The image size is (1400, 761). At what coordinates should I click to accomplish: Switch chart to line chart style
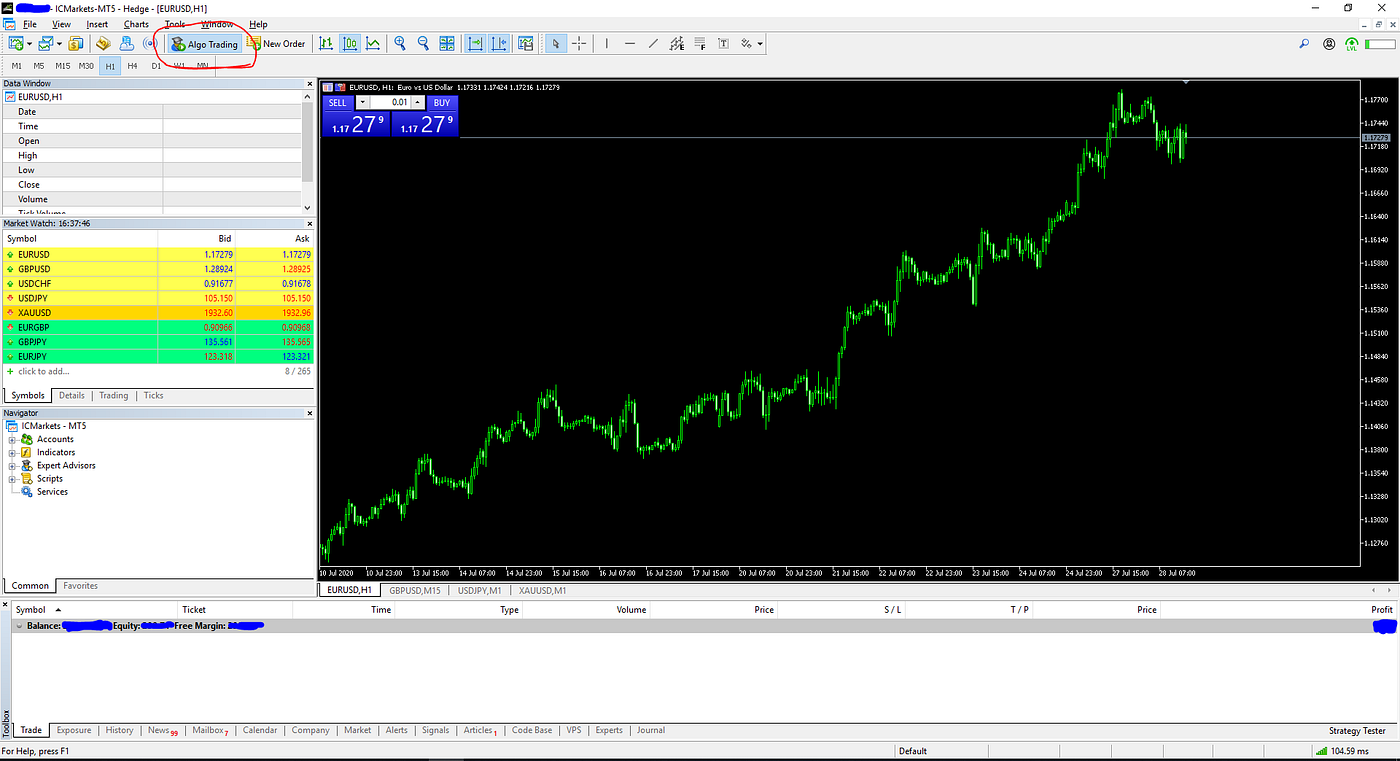pos(375,43)
